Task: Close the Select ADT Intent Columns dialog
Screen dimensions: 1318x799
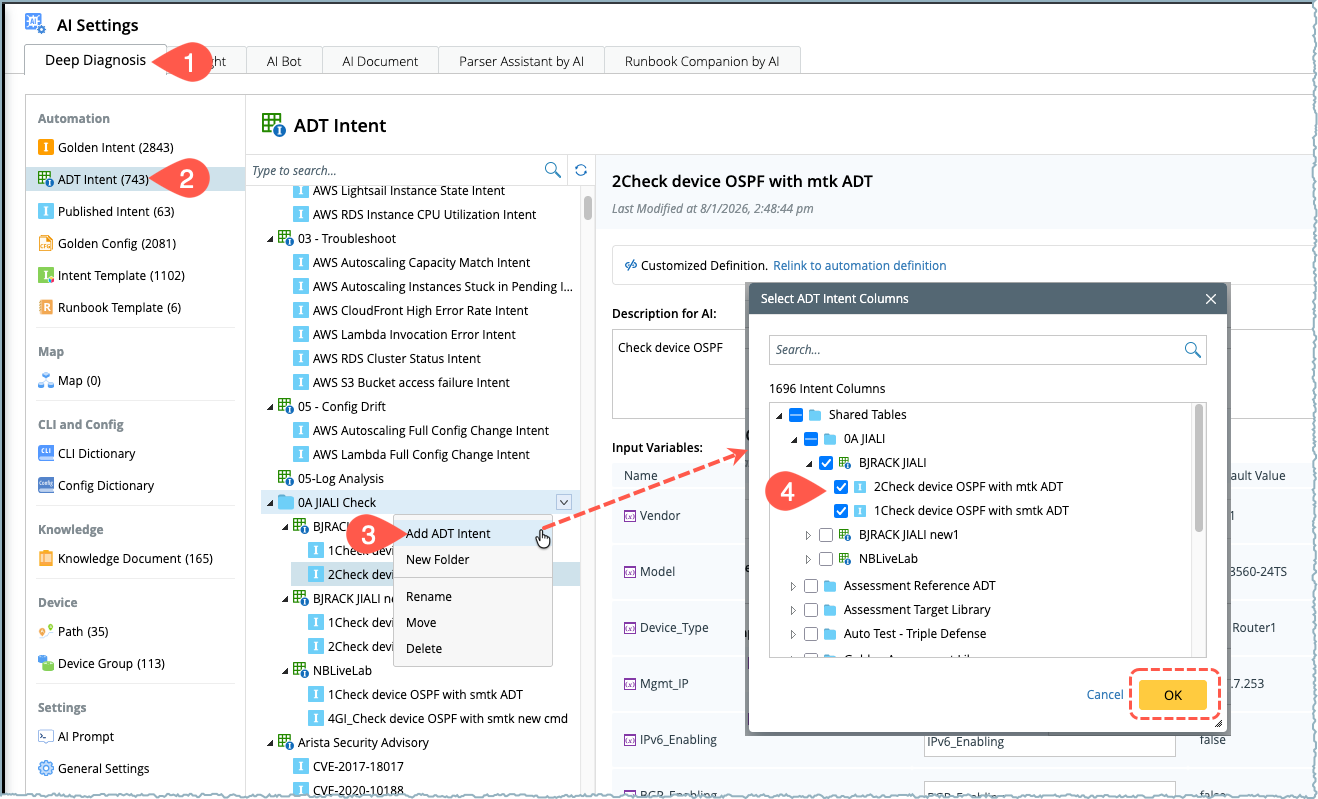Action: point(1210,298)
